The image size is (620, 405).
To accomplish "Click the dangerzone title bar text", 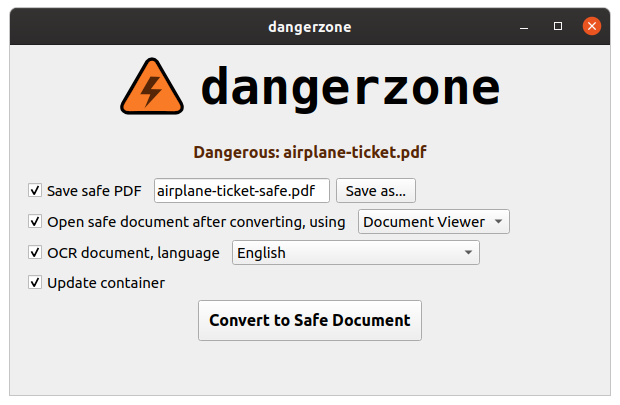I will 310,27.
